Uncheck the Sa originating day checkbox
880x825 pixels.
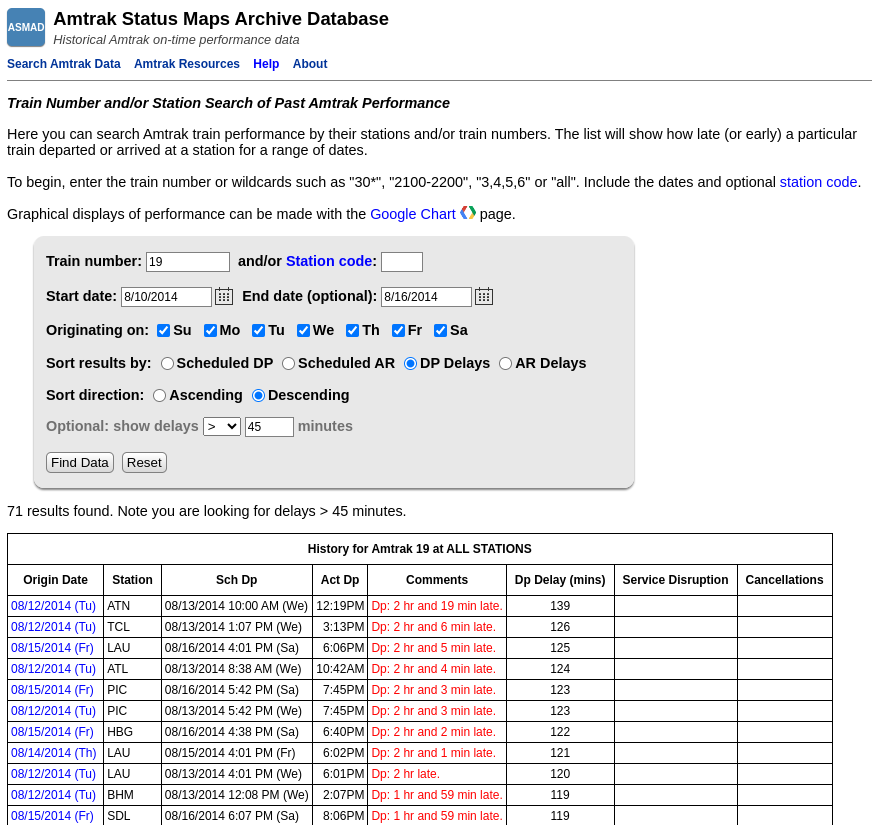pos(441,331)
